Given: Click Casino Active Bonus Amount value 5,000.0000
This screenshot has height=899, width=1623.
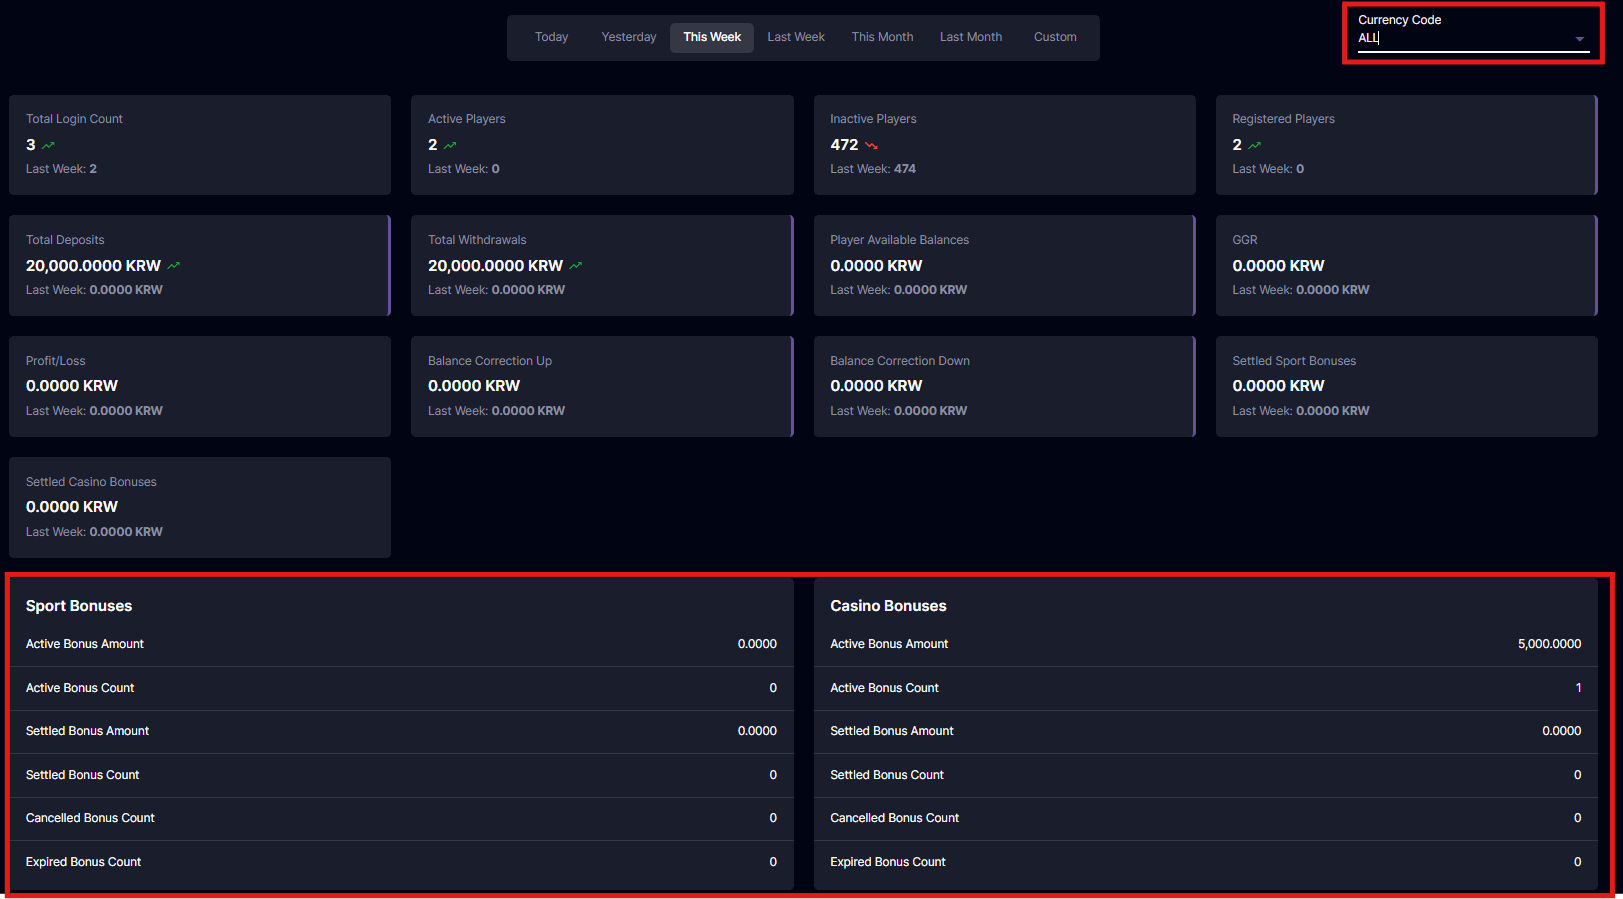Looking at the screenshot, I should (x=1549, y=644).
